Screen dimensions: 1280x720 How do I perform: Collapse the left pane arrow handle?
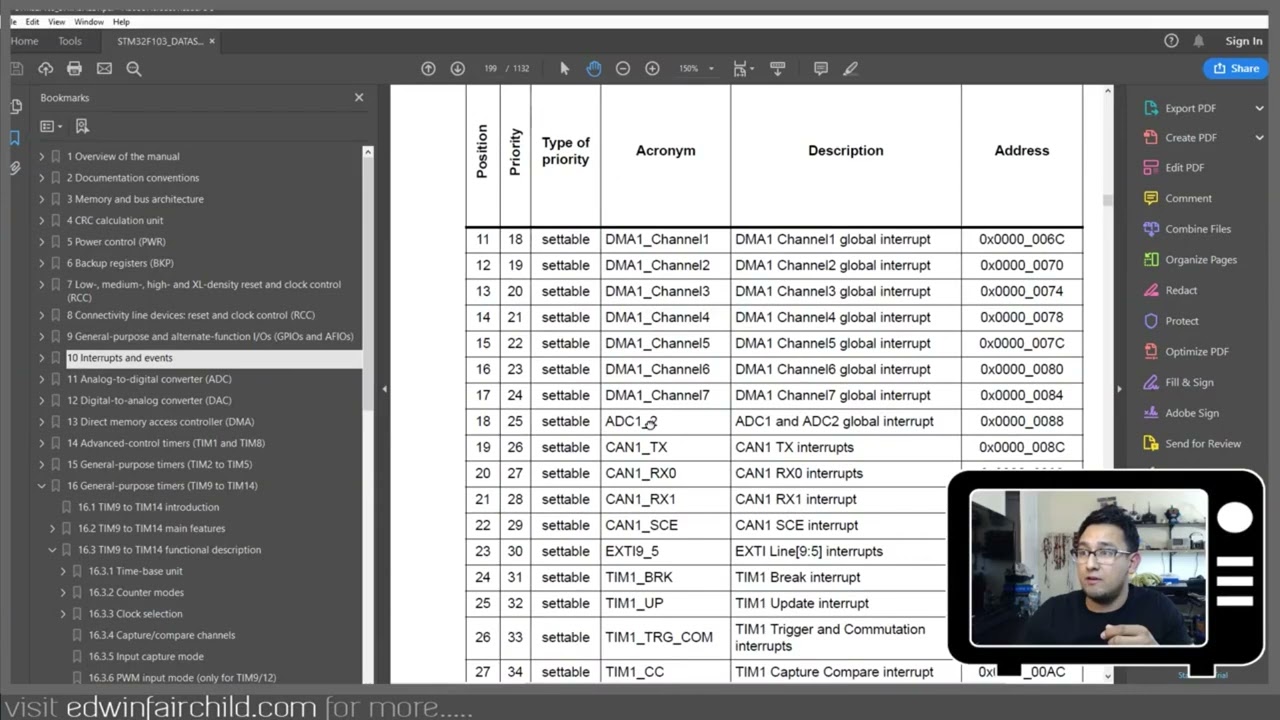384,388
